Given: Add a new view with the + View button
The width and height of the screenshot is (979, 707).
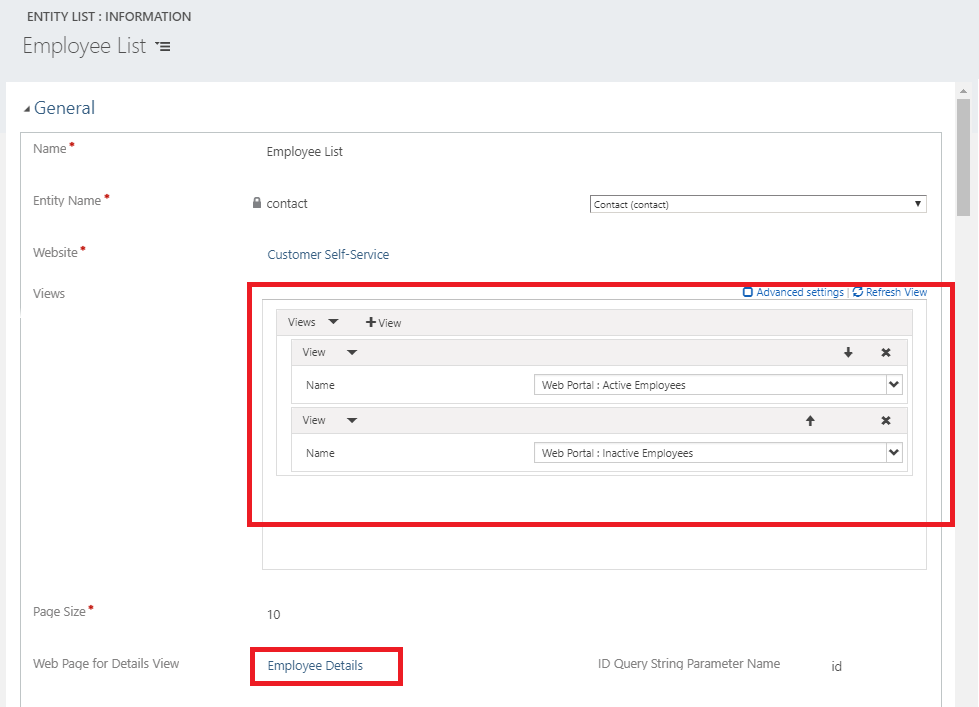Looking at the screenshot, I should coord(383,322).
